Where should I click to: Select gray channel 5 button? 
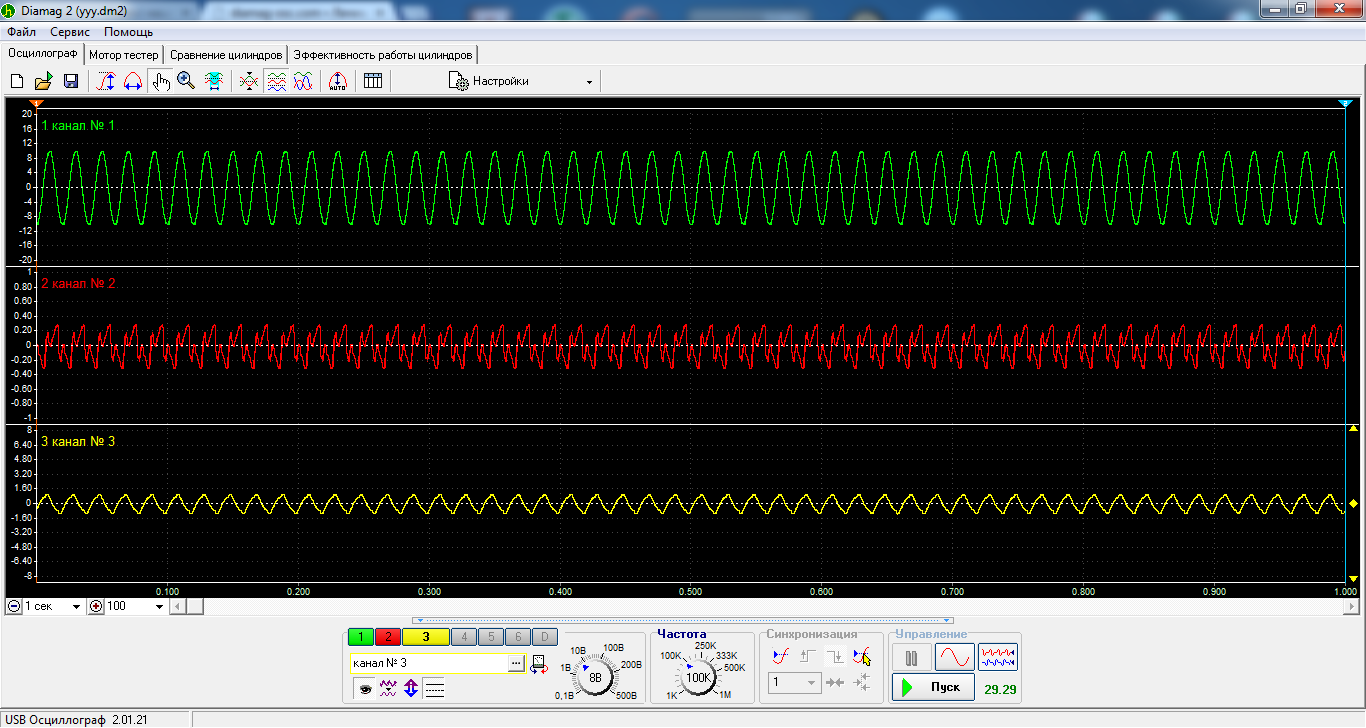point(490,636)
